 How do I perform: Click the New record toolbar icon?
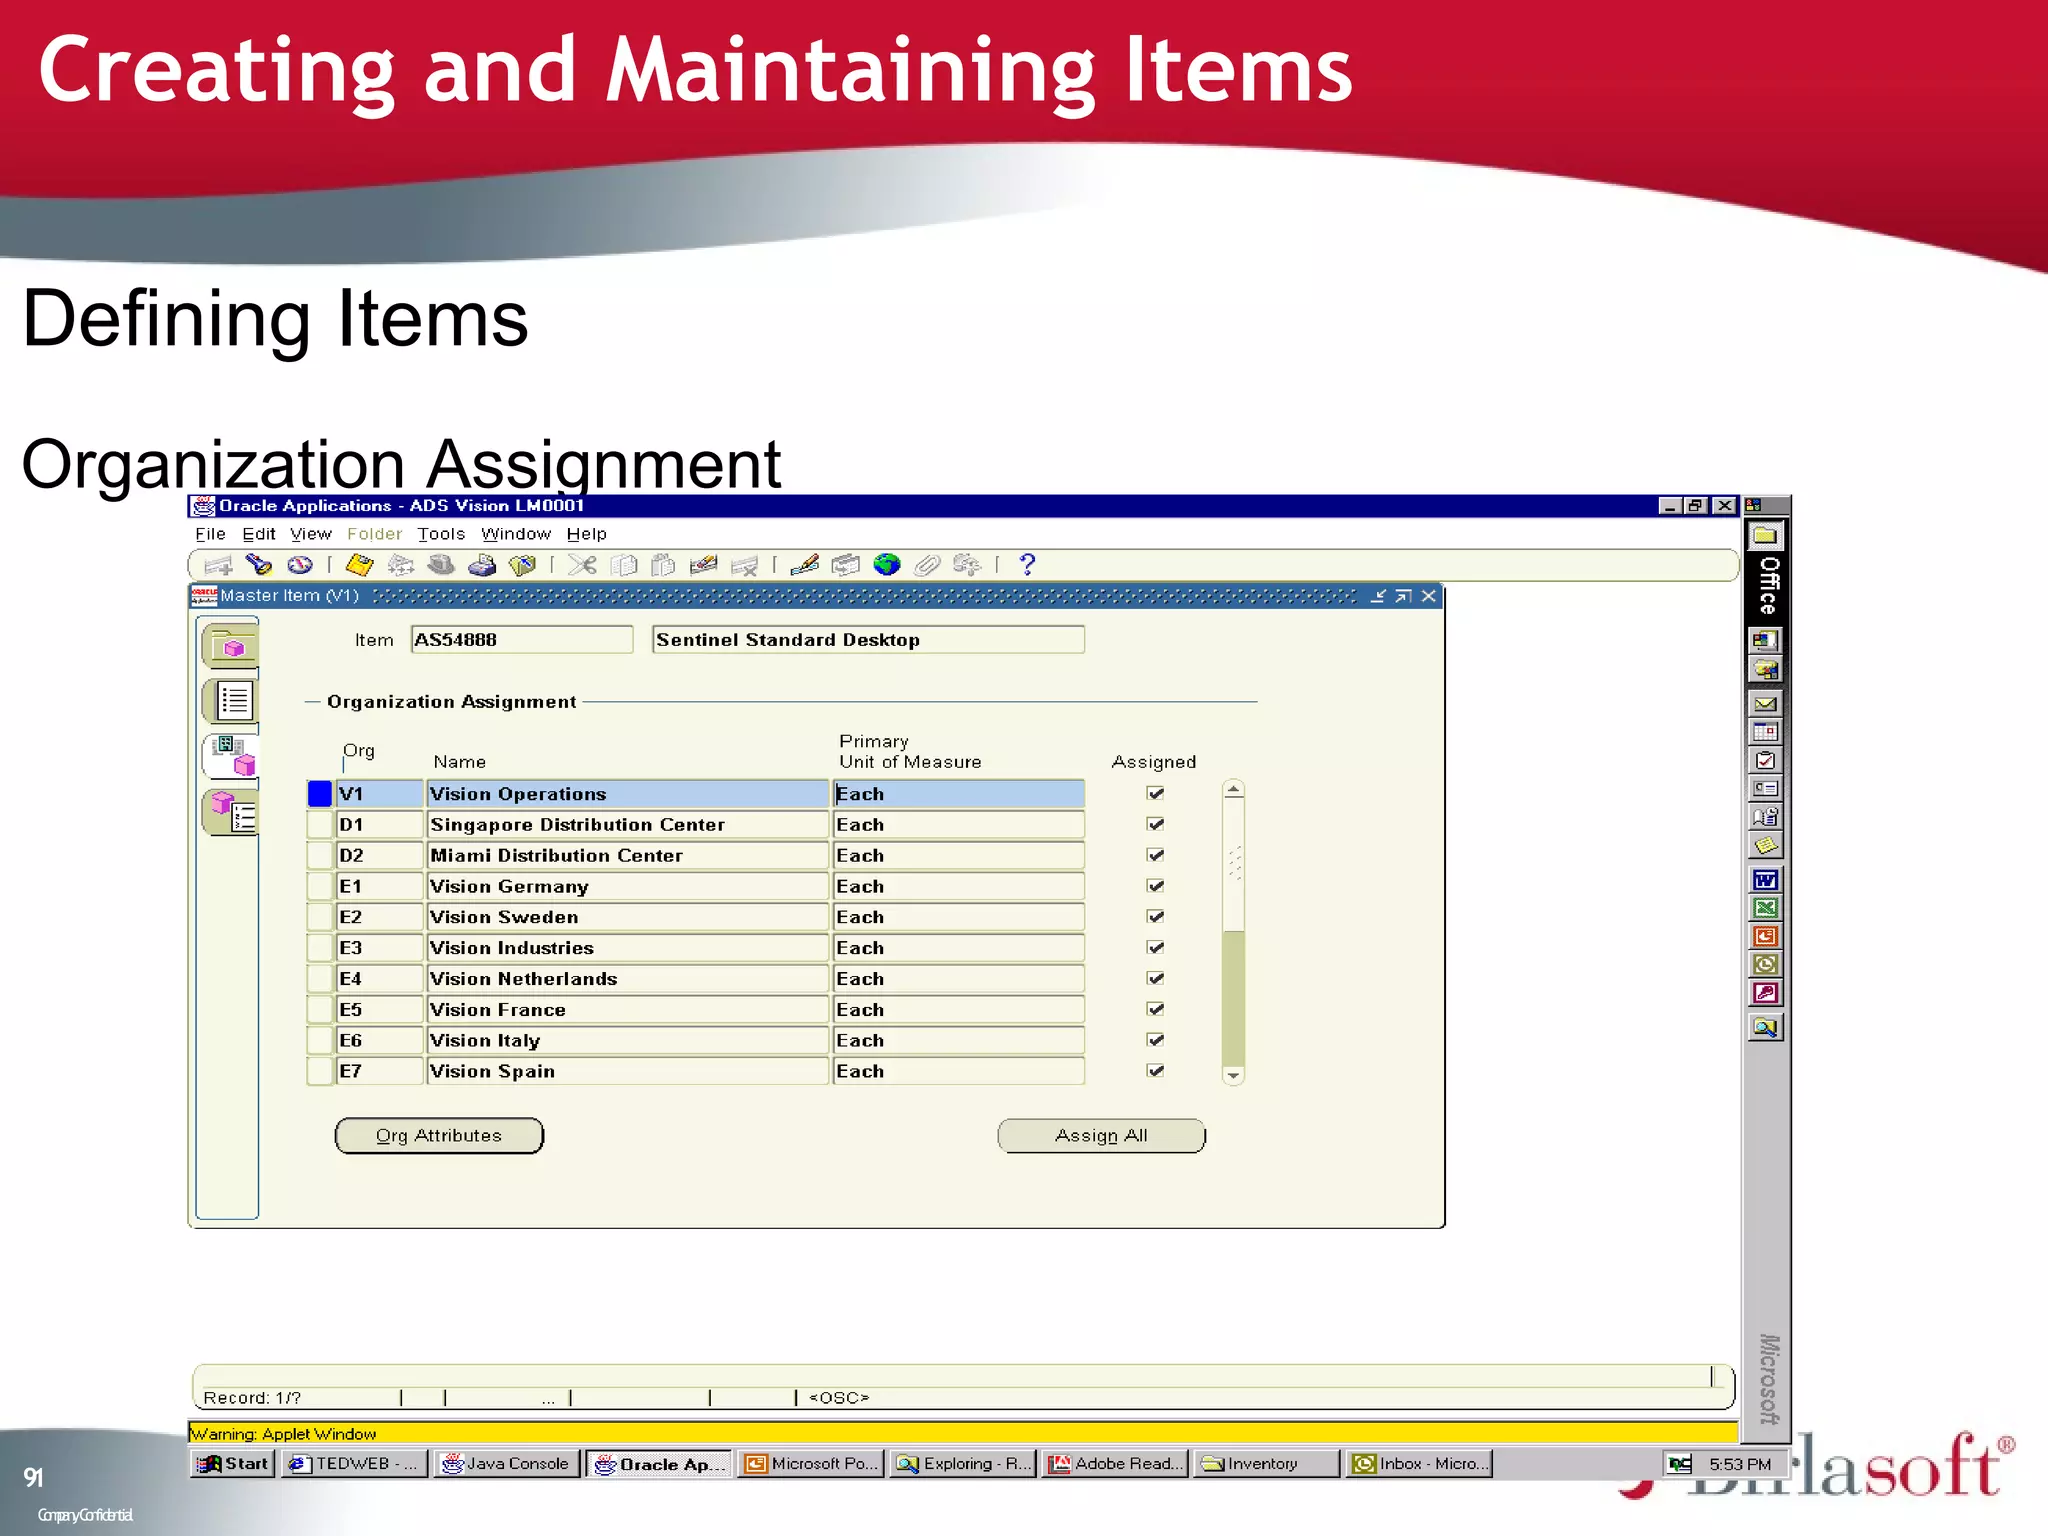[219, 565]
